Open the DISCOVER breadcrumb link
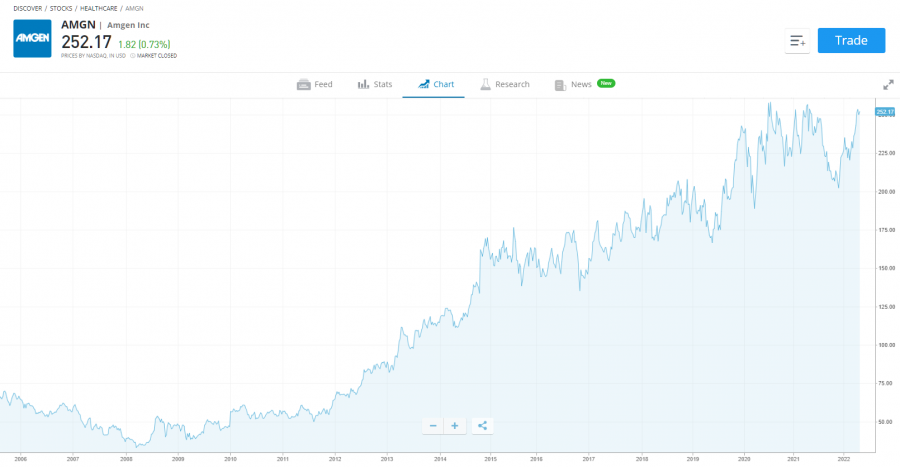The height and width of the screenshot is (467, 900). tap(28, 9)
